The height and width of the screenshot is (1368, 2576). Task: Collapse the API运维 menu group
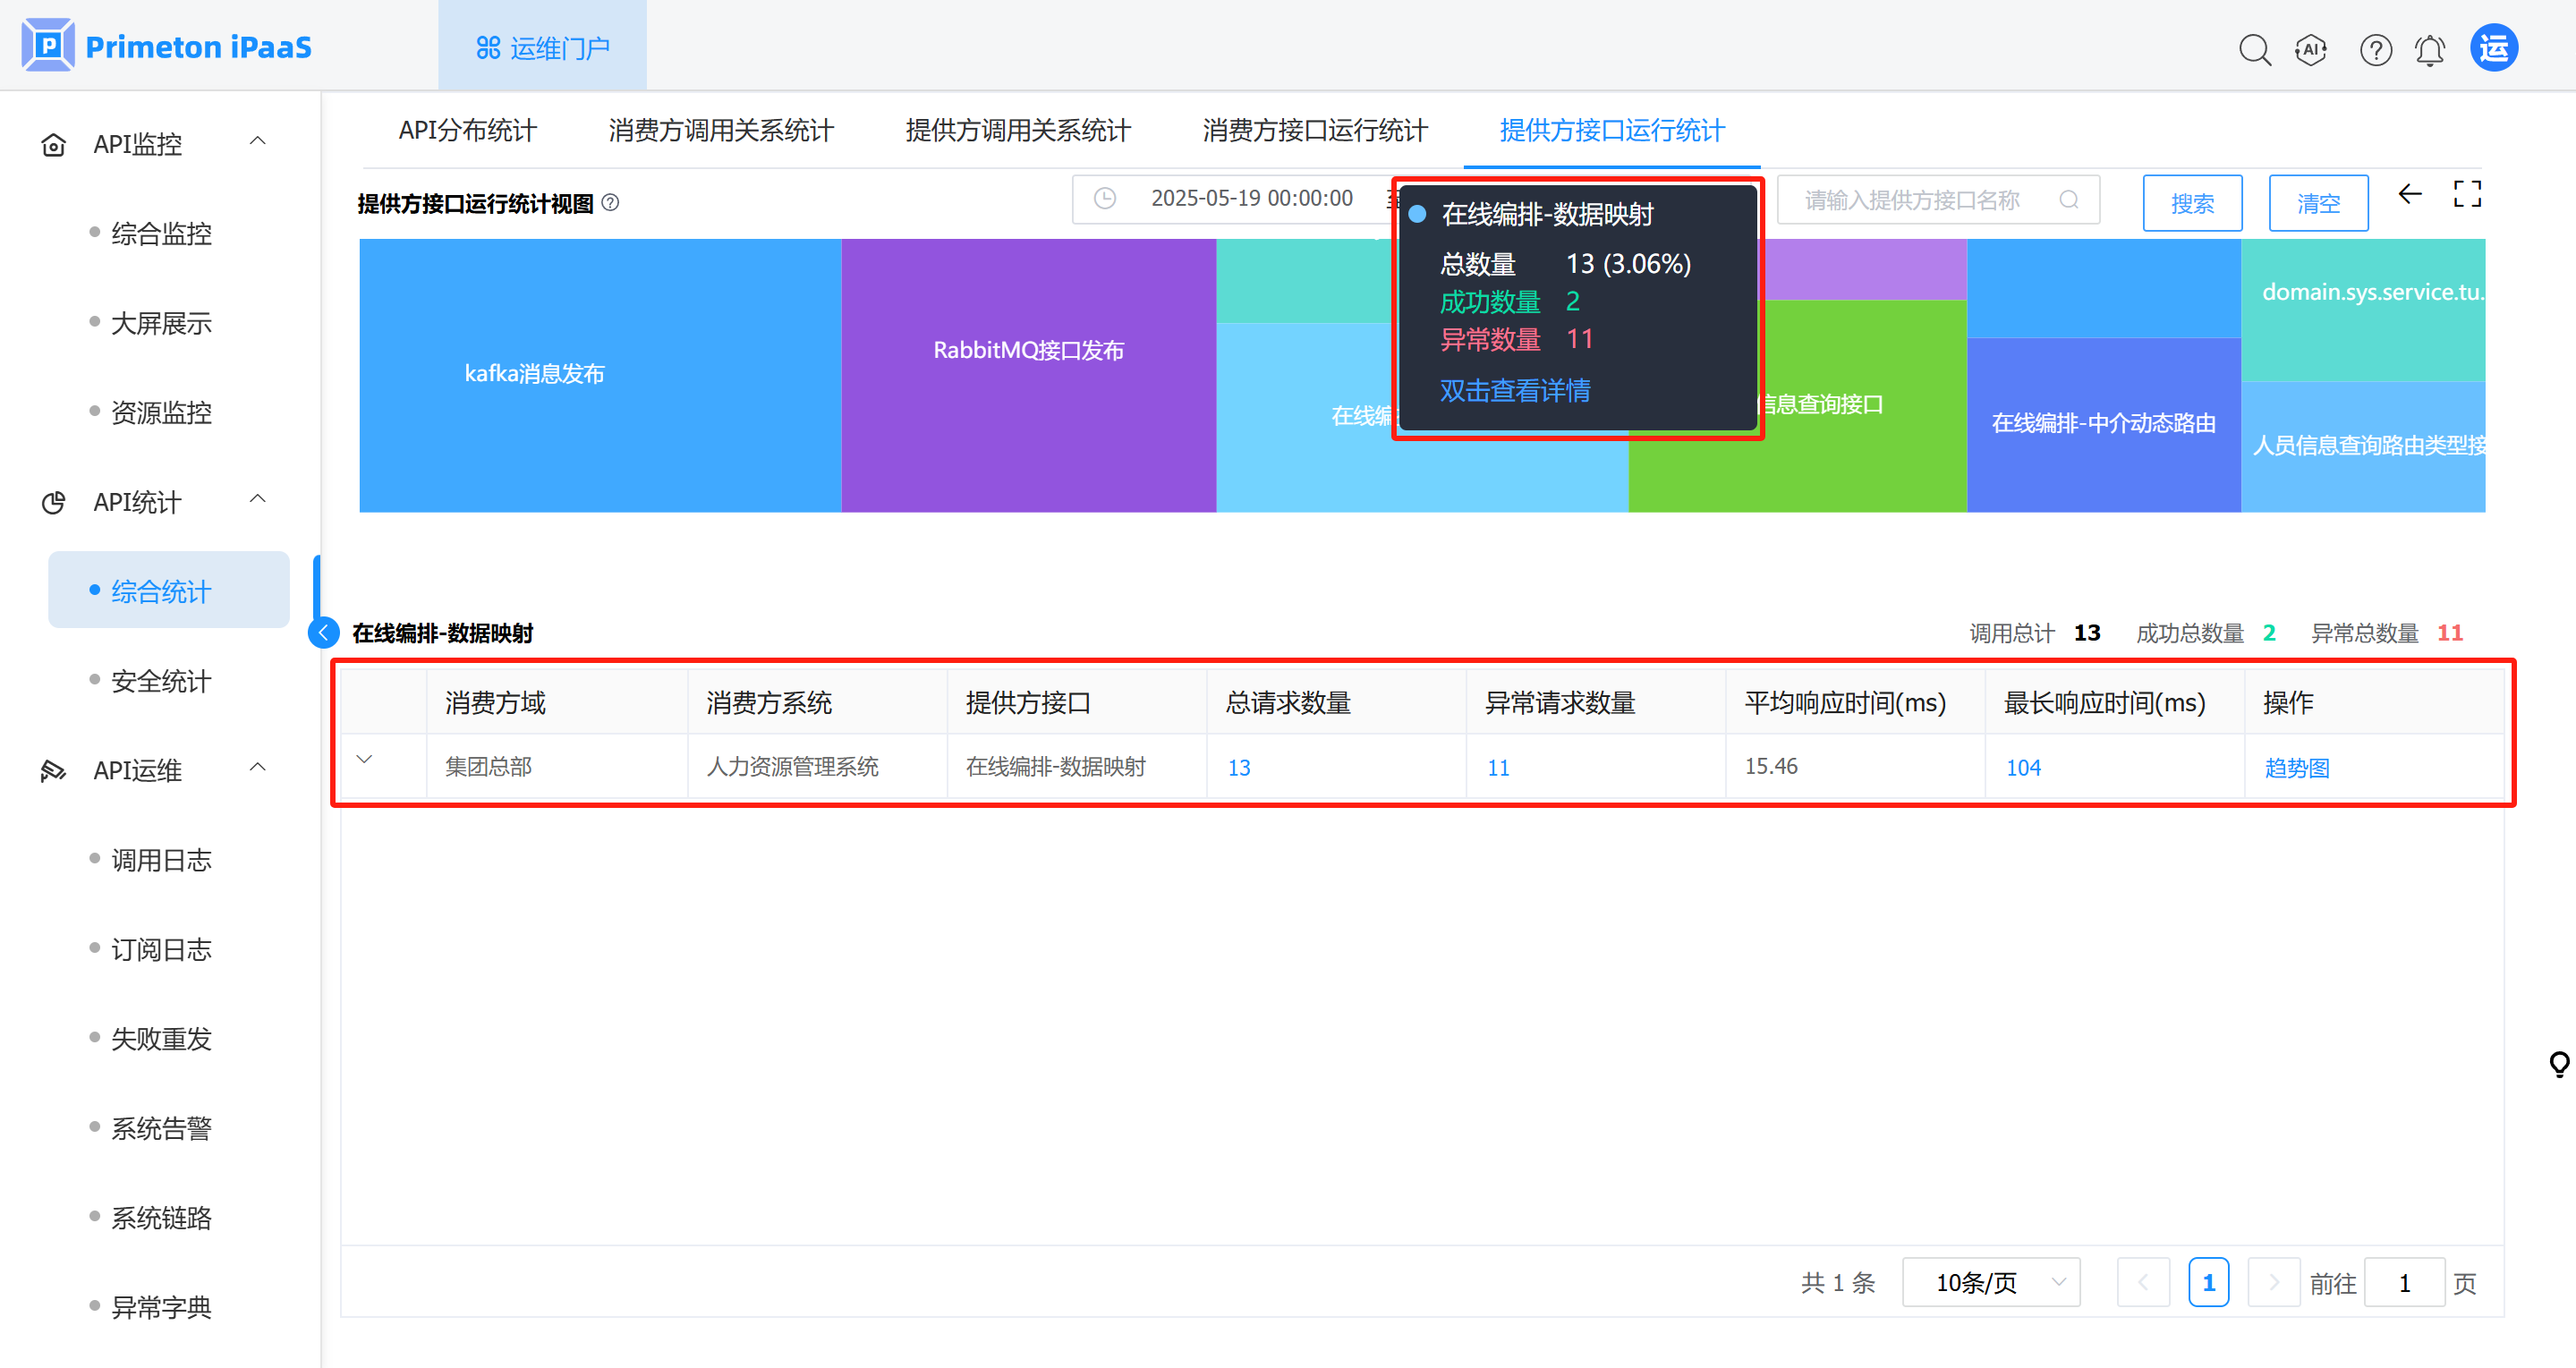tap(257, 768)
